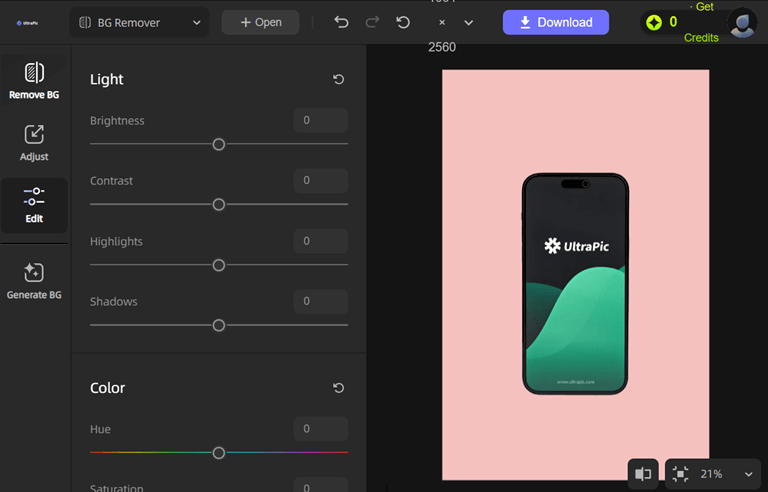The image size is (768, 492).
Task: Click the Hue rainbow slider handle
Action: pos(218,453)
